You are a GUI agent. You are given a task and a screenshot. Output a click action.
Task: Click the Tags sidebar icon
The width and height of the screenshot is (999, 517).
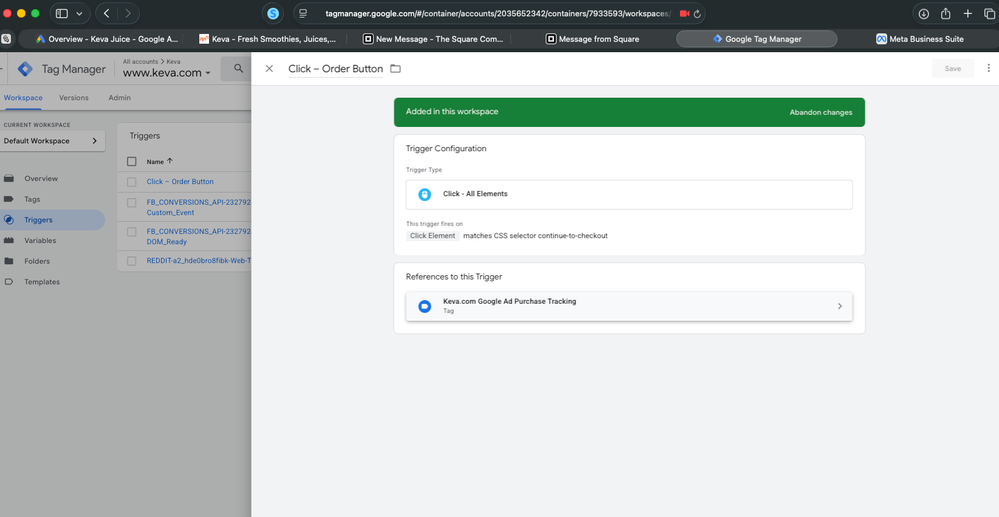[9, 199]
